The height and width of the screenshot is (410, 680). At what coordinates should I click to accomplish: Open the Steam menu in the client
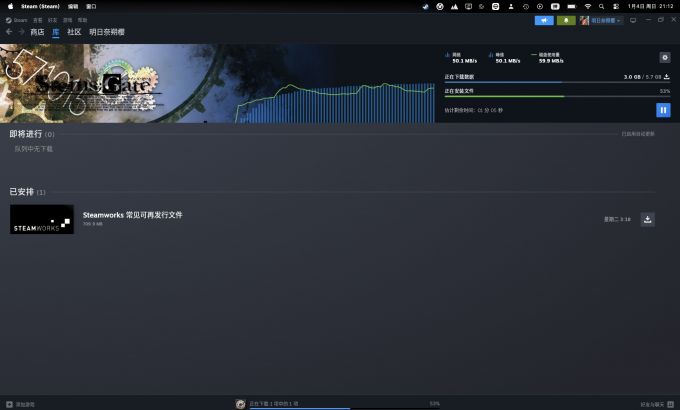click(17, 20)
